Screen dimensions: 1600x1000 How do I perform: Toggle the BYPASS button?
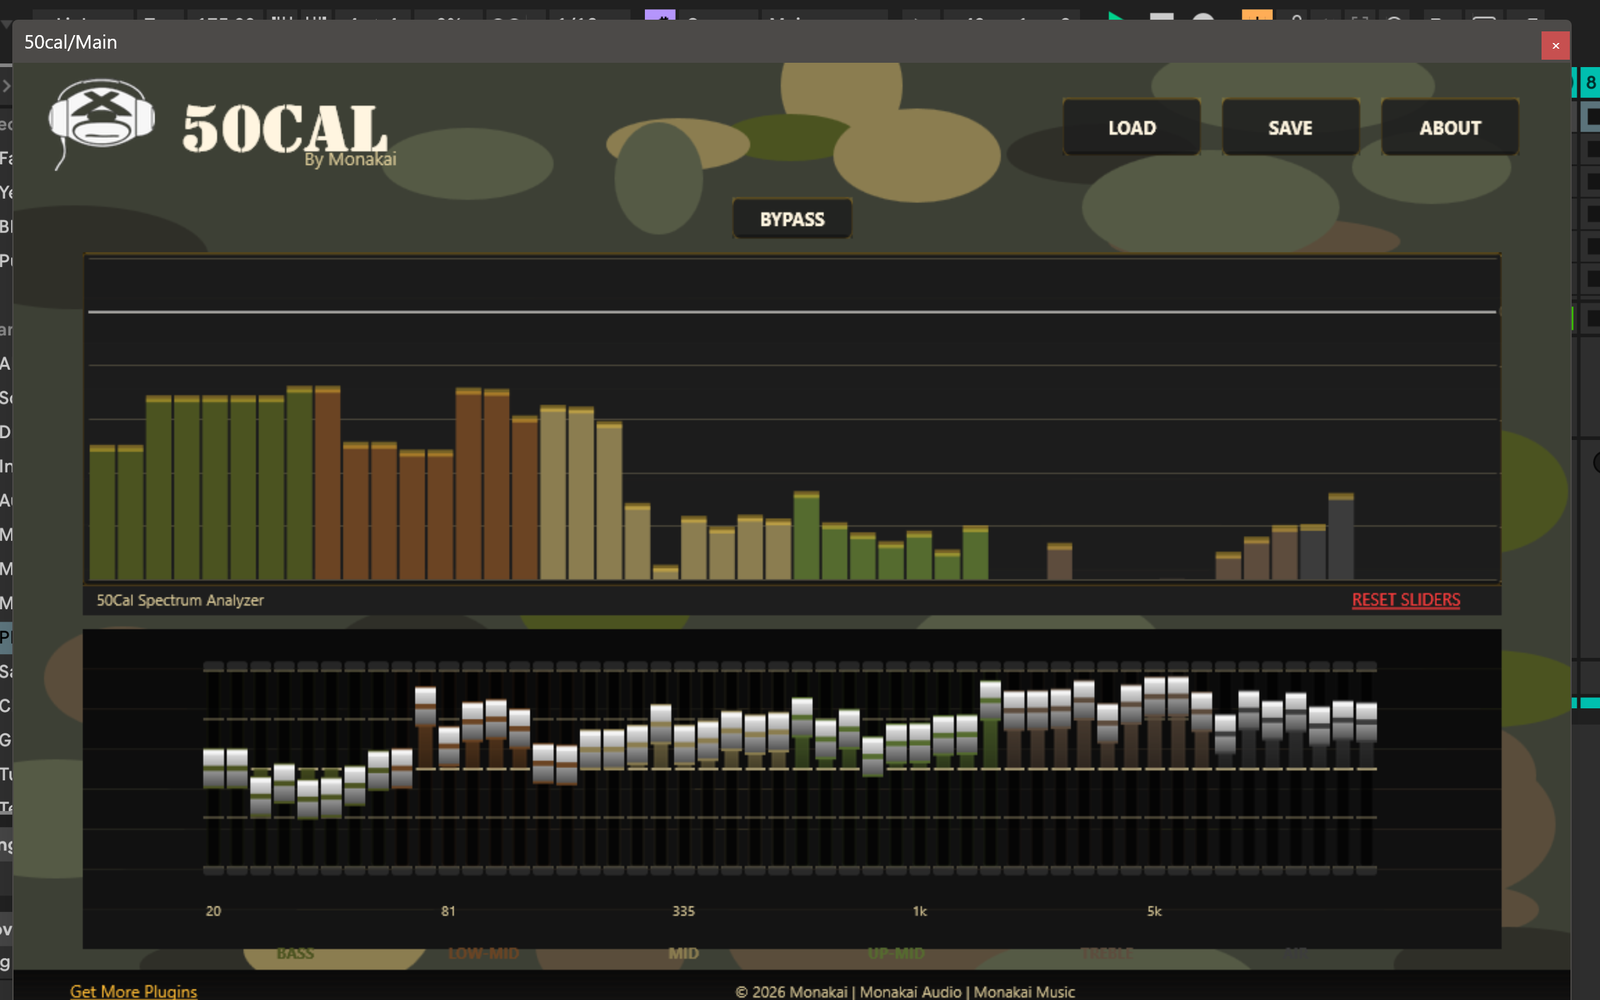pyautogui.click(x=792, y=219)
